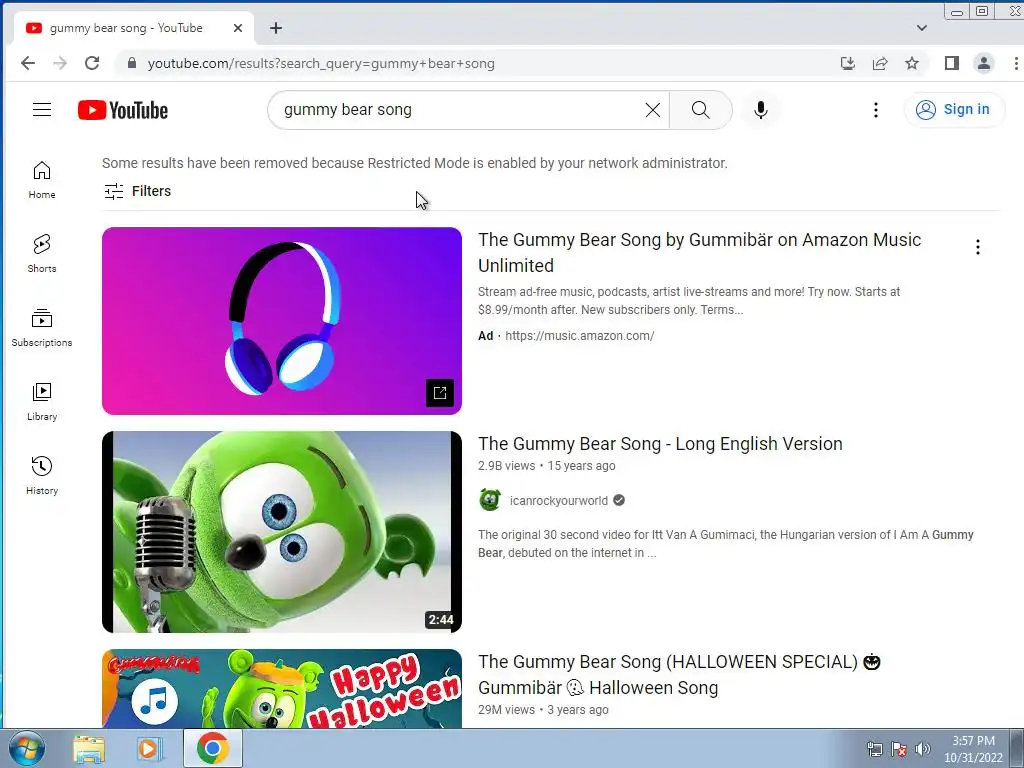Viewport: 1024px width, 768px height.
Task: Bookmark this tab with the star
Action: tap(912, 63)
